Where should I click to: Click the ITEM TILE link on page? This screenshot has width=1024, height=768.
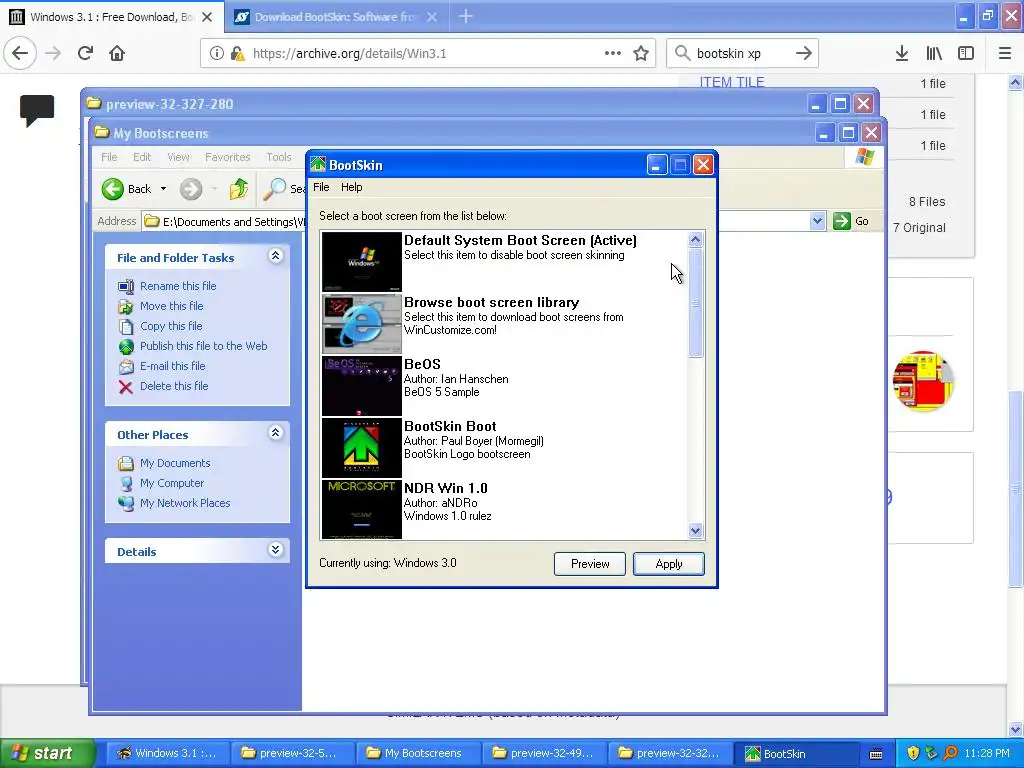click(731, 82)
